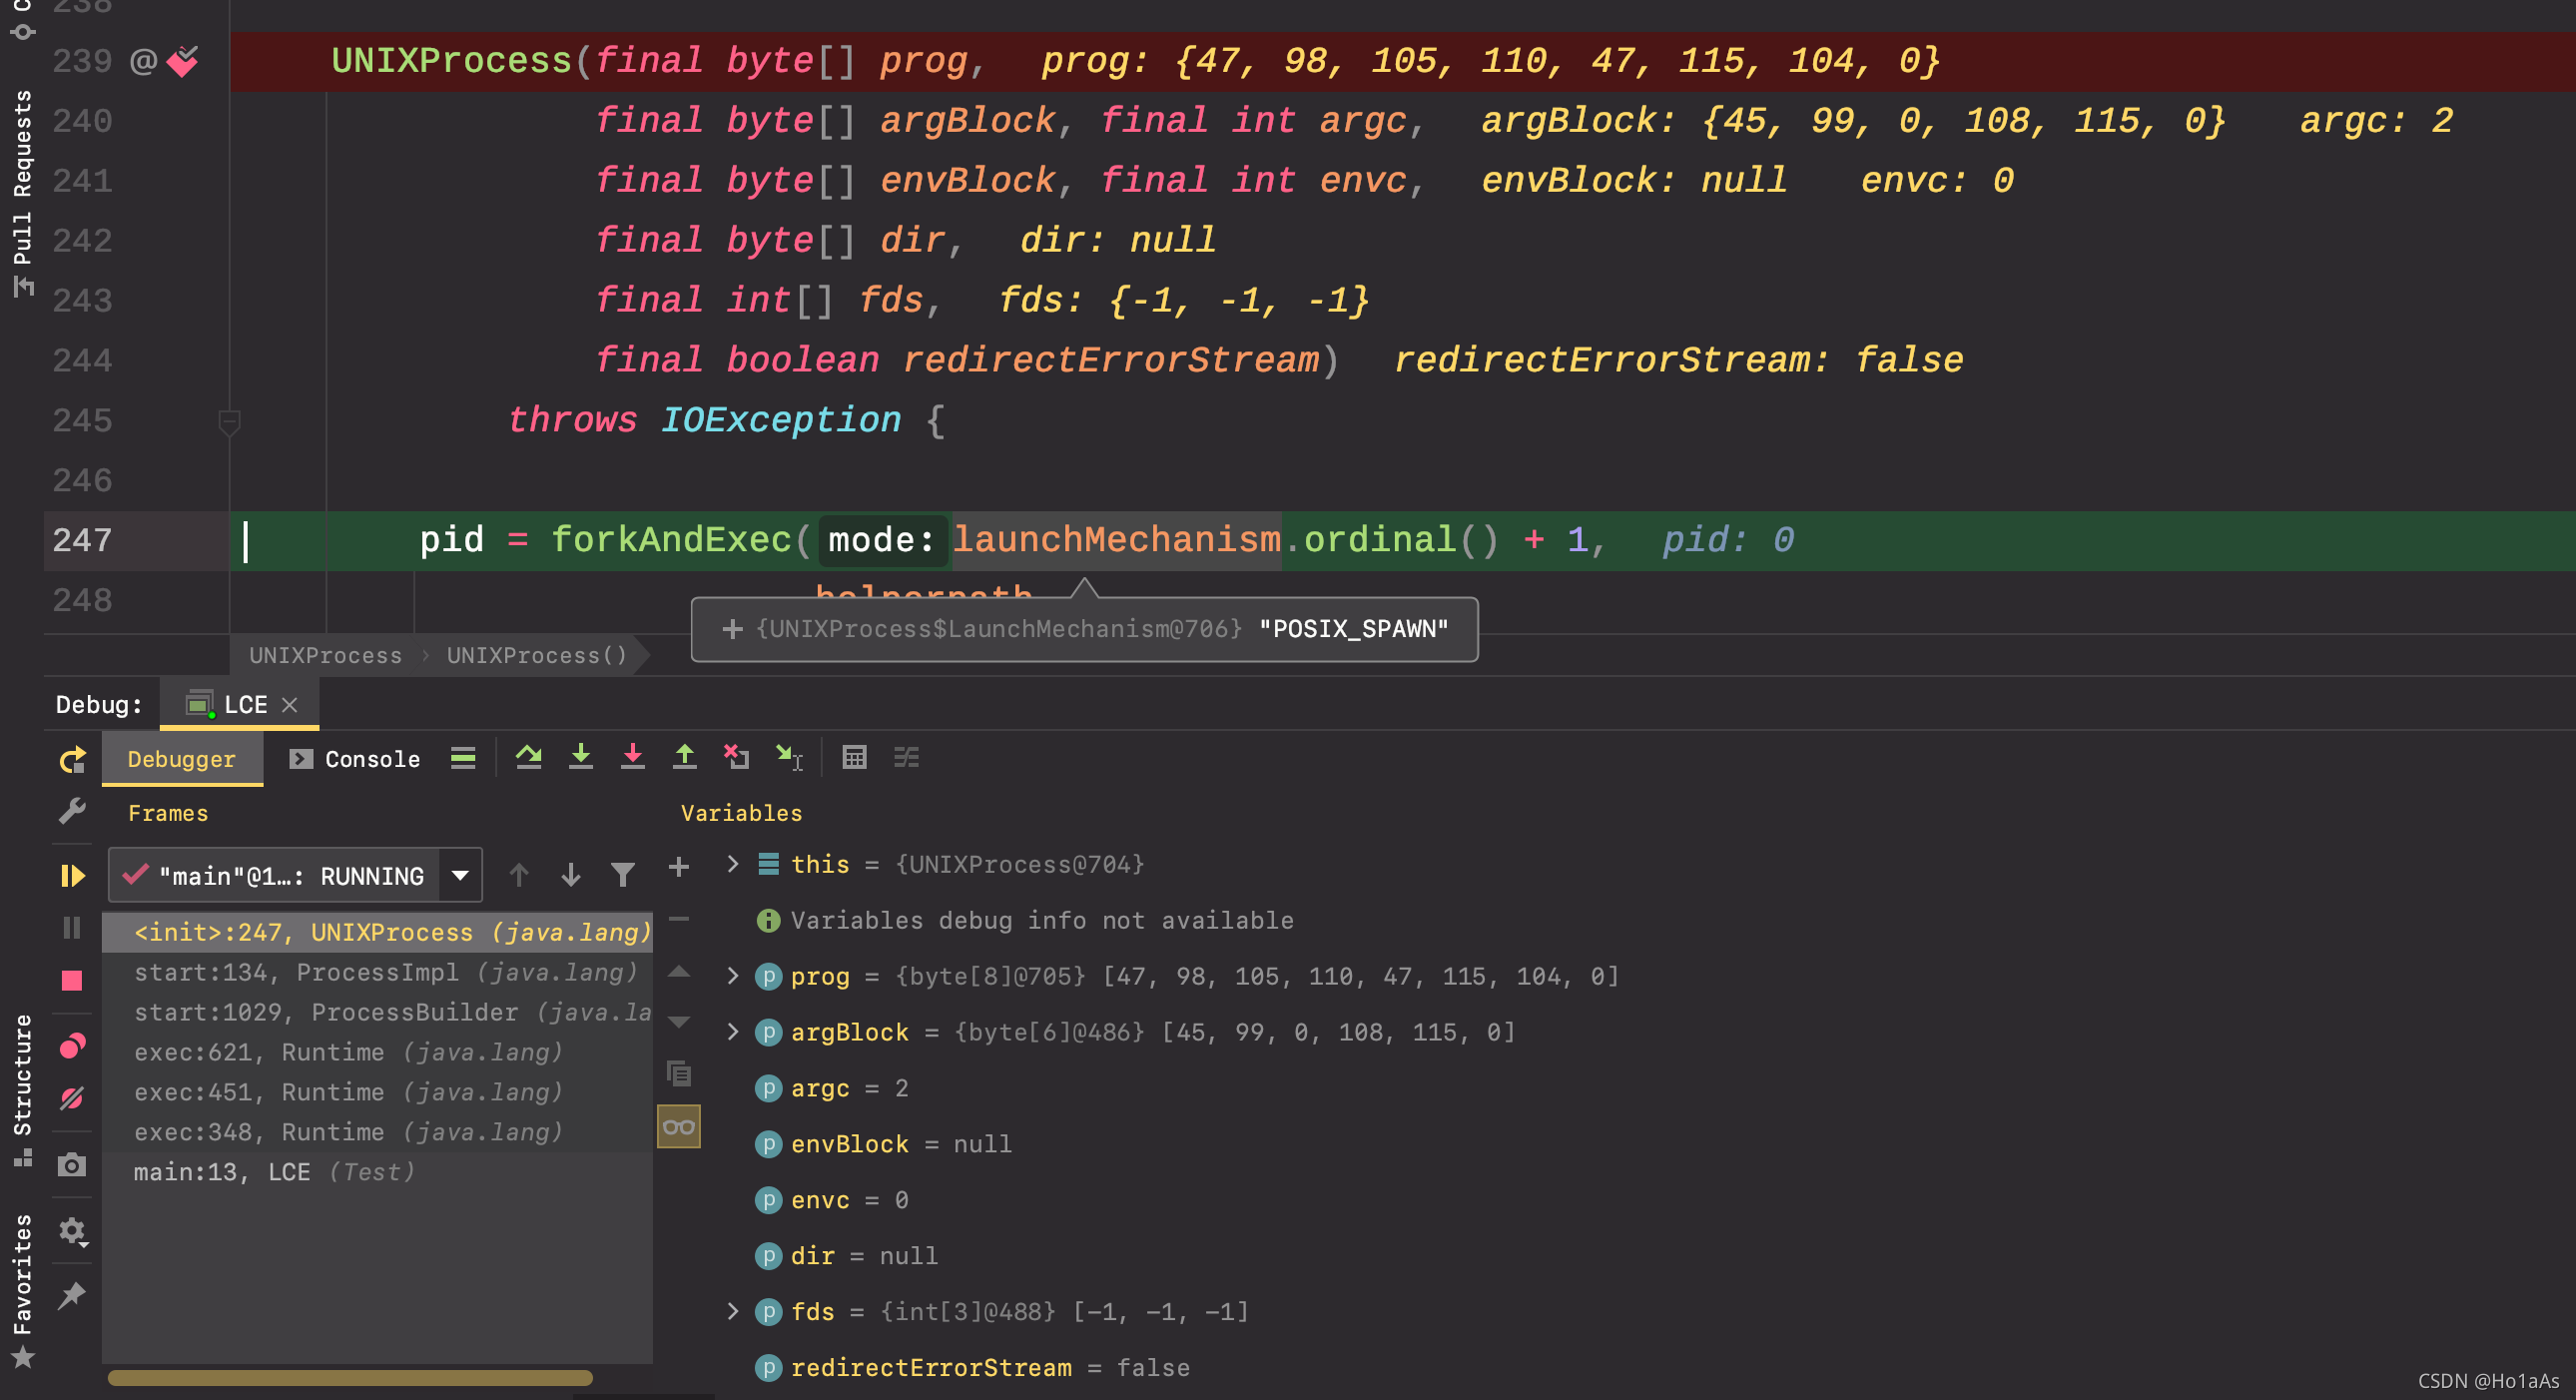Expand the fds int array variable
Screen dimensions: 2576x1400
coord(733,1311)
